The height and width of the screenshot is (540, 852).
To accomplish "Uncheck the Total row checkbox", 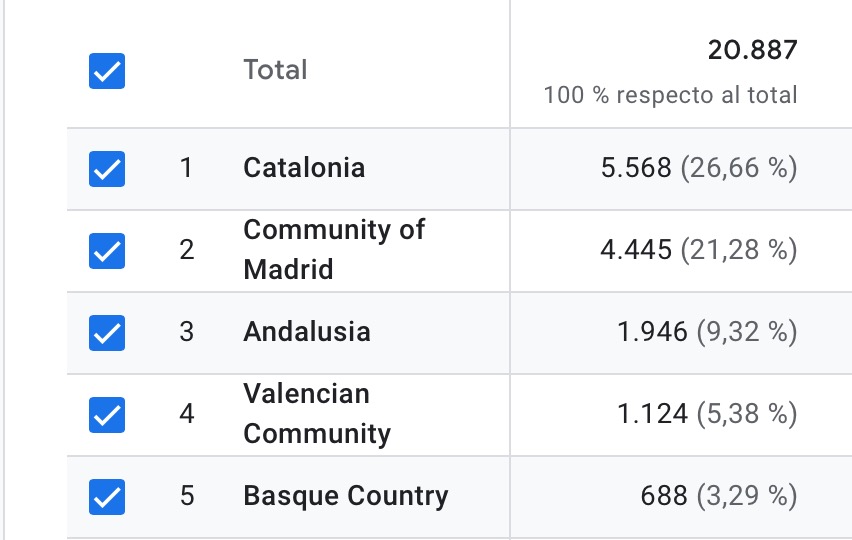I will coord(107,71).
